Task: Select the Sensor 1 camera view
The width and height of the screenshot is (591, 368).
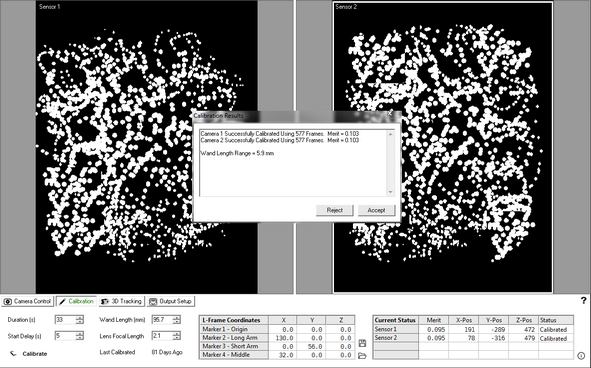Action: pyautogui.click(x=147, y=147)
